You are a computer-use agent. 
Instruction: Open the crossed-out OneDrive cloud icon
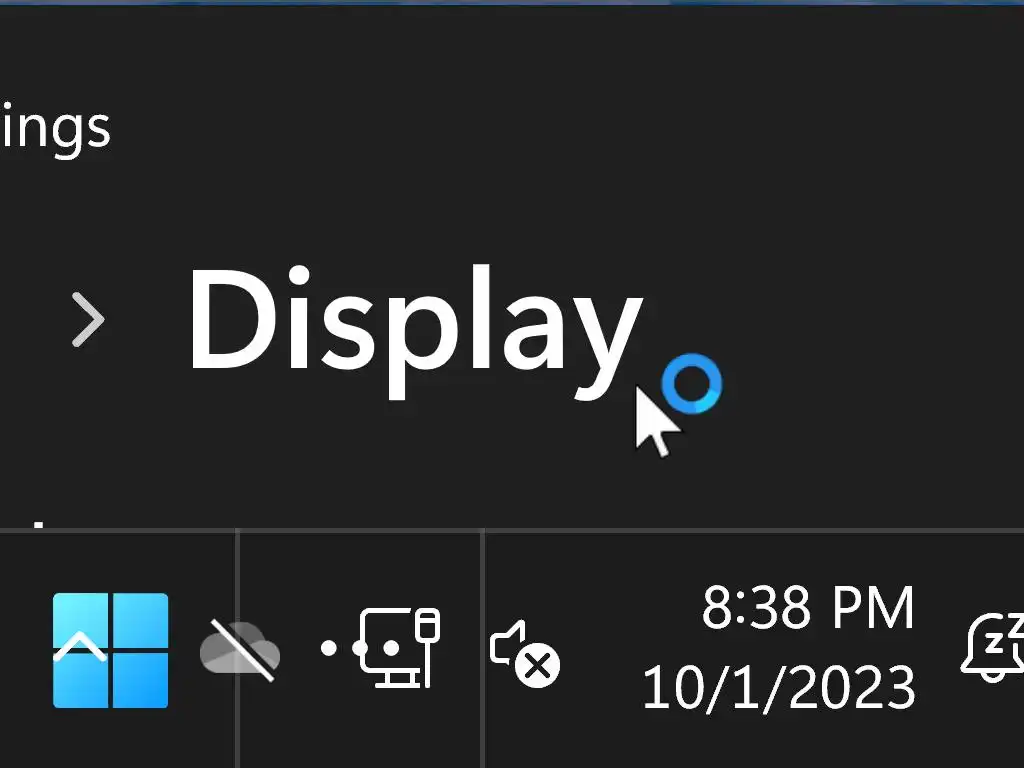pyautogui.click(x=240, y=650)
